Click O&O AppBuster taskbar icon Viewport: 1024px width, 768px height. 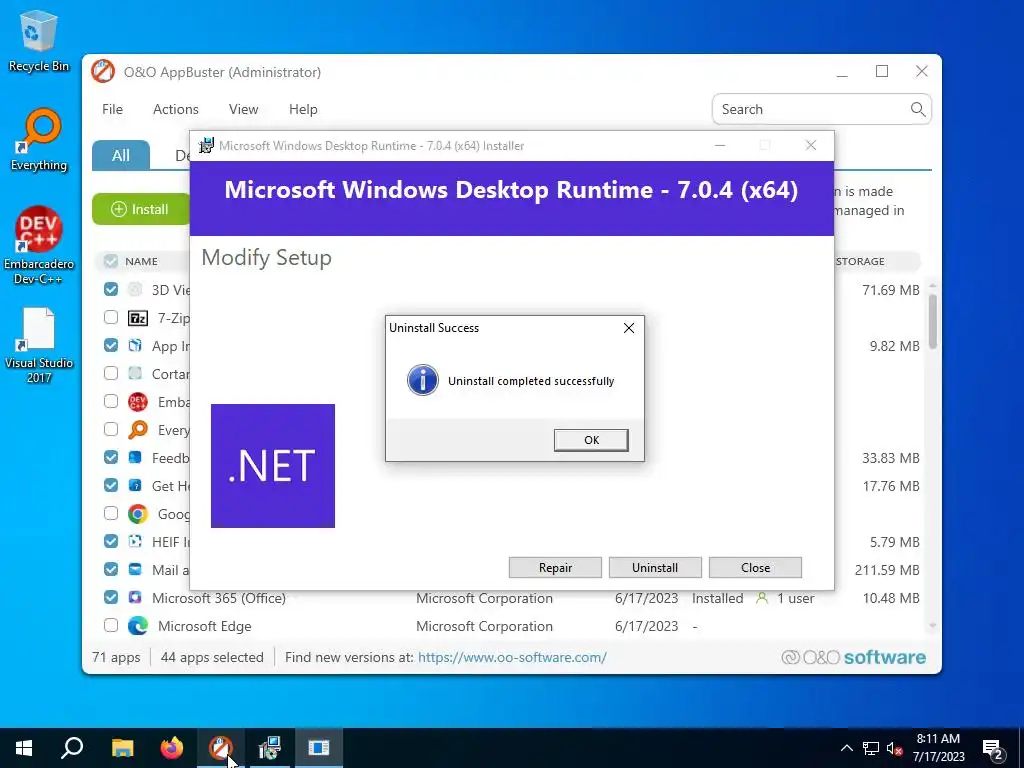(220, 748)
